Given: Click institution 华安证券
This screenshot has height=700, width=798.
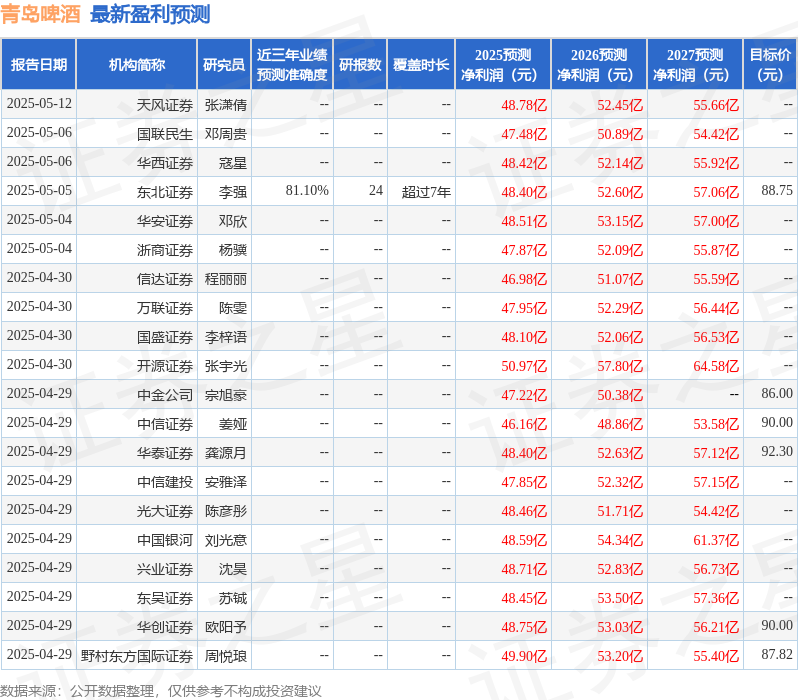Looking at the screenshot, I should (x=164, y=221).
